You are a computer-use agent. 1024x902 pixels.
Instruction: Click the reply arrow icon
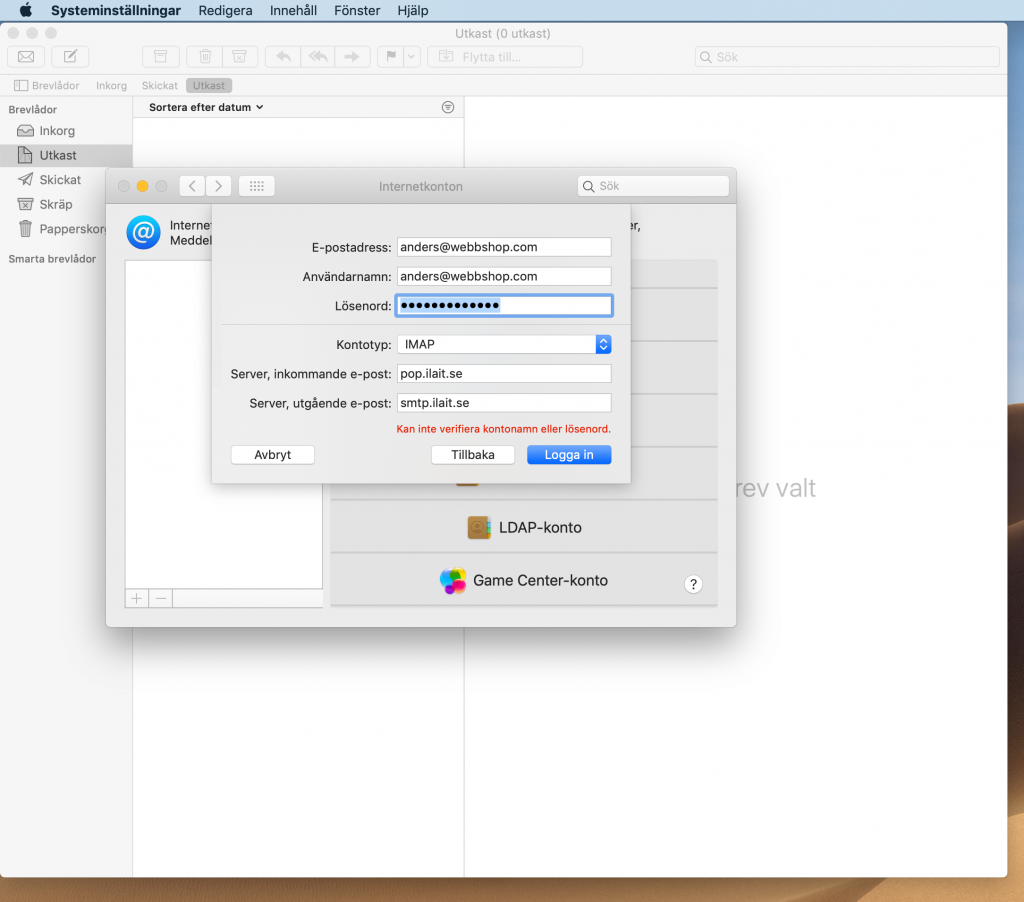click(283, 57)
